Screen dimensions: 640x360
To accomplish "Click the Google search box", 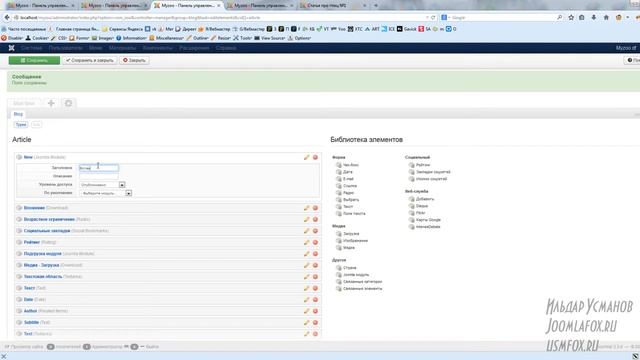I will [x=502, y=18].
